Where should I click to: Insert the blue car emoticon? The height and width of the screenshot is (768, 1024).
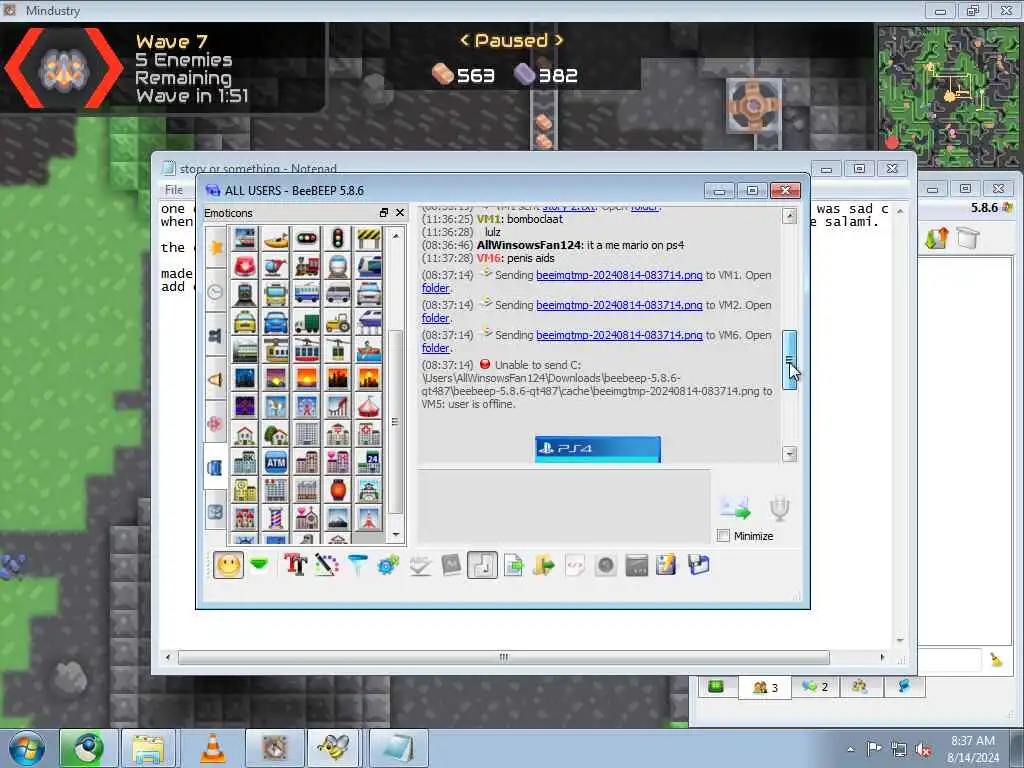click(x=276, y=322)
